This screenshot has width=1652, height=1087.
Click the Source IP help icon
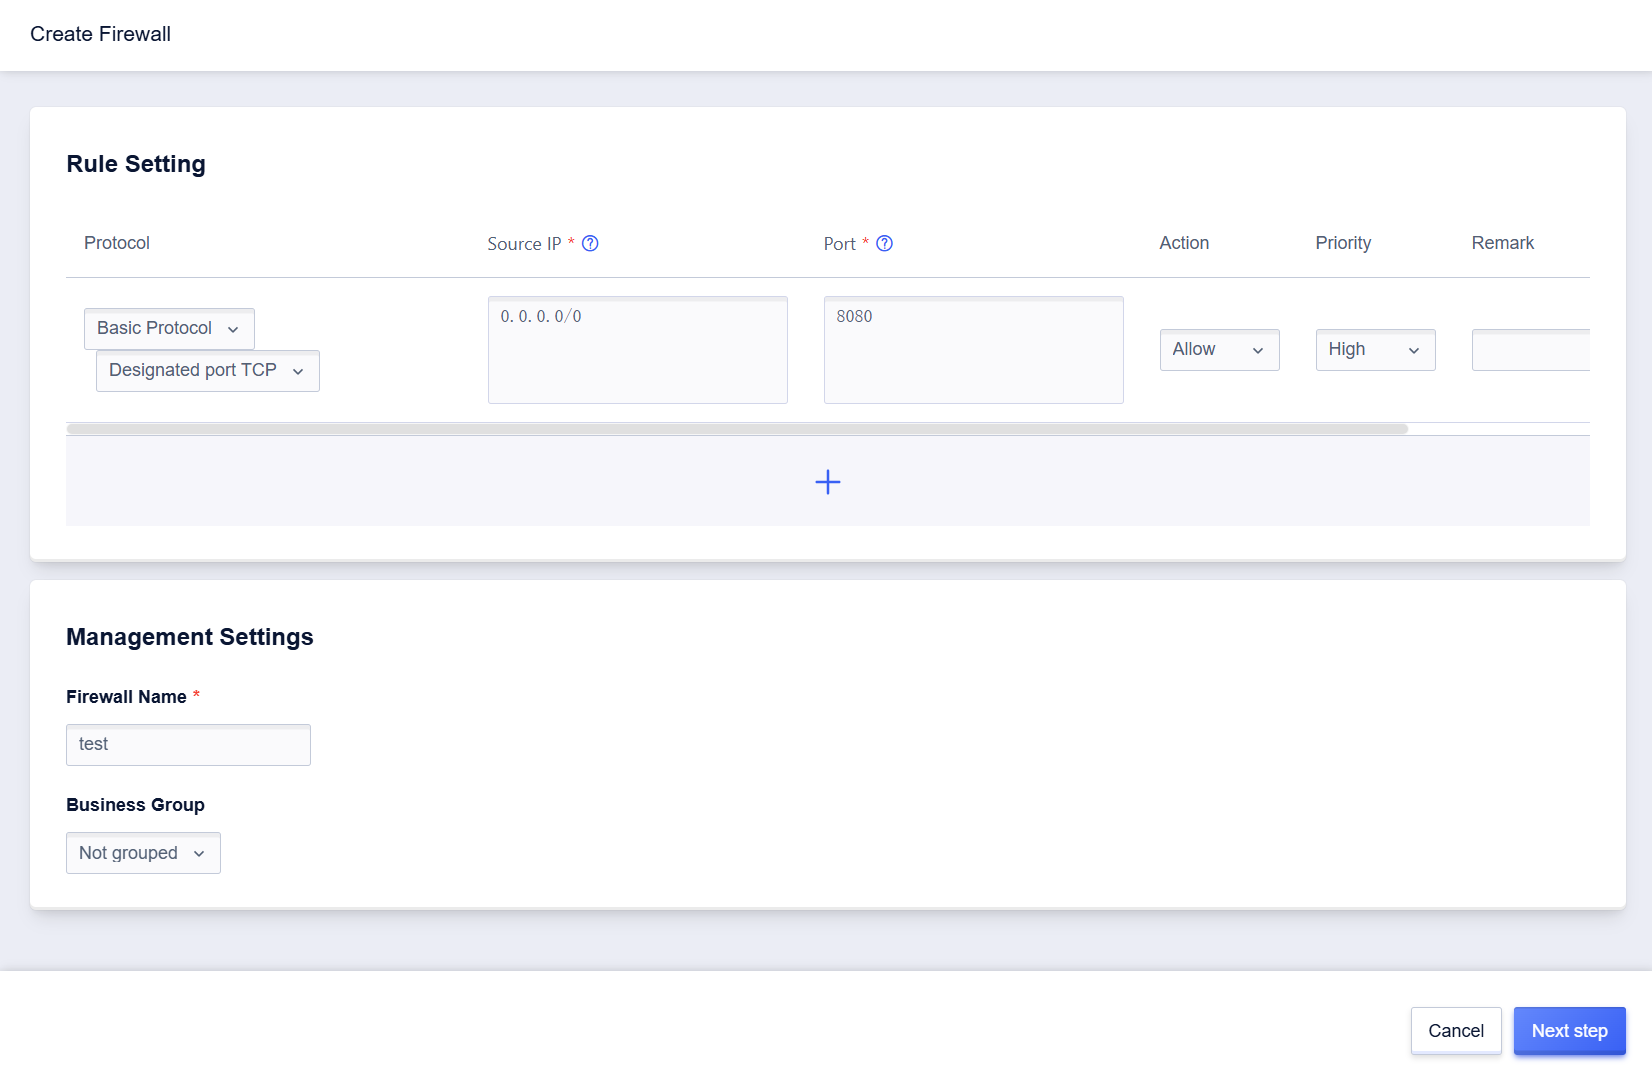[x=590, y=243]
